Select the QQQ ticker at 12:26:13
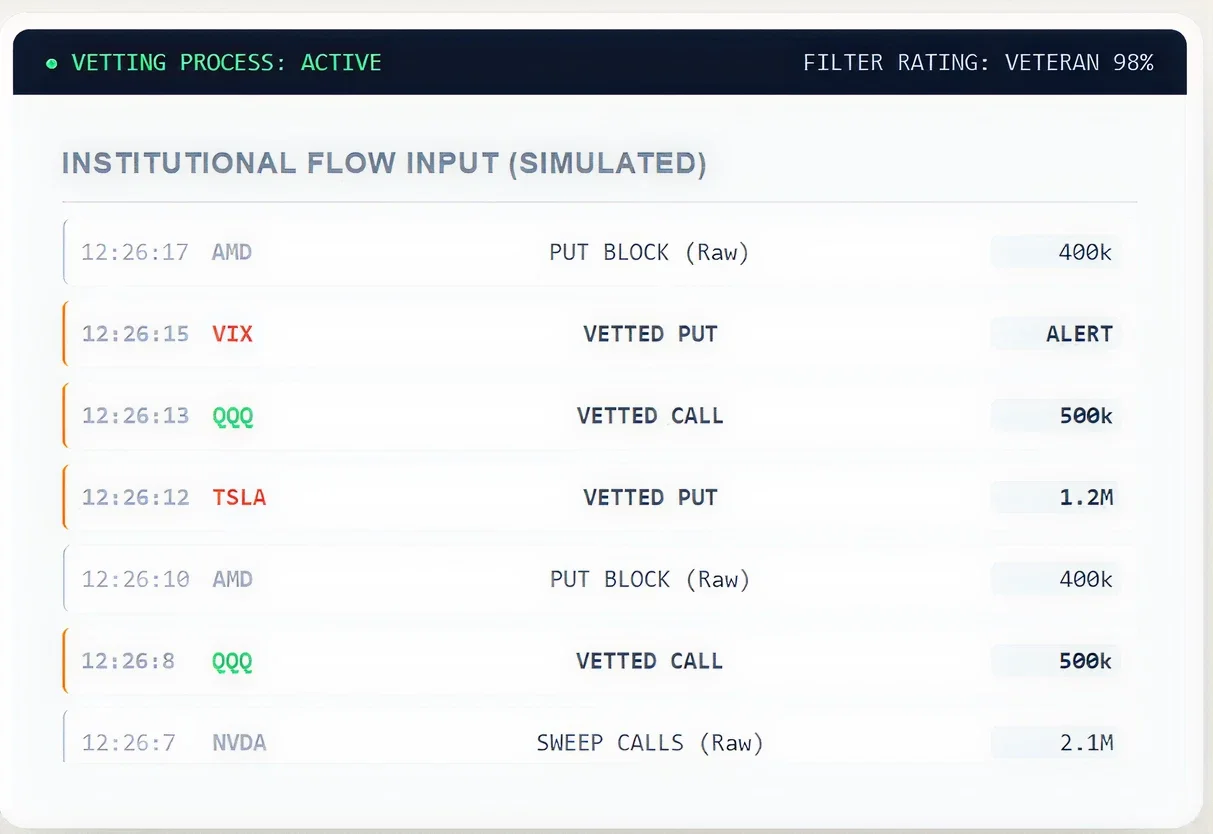 click(x=232, y=416)
